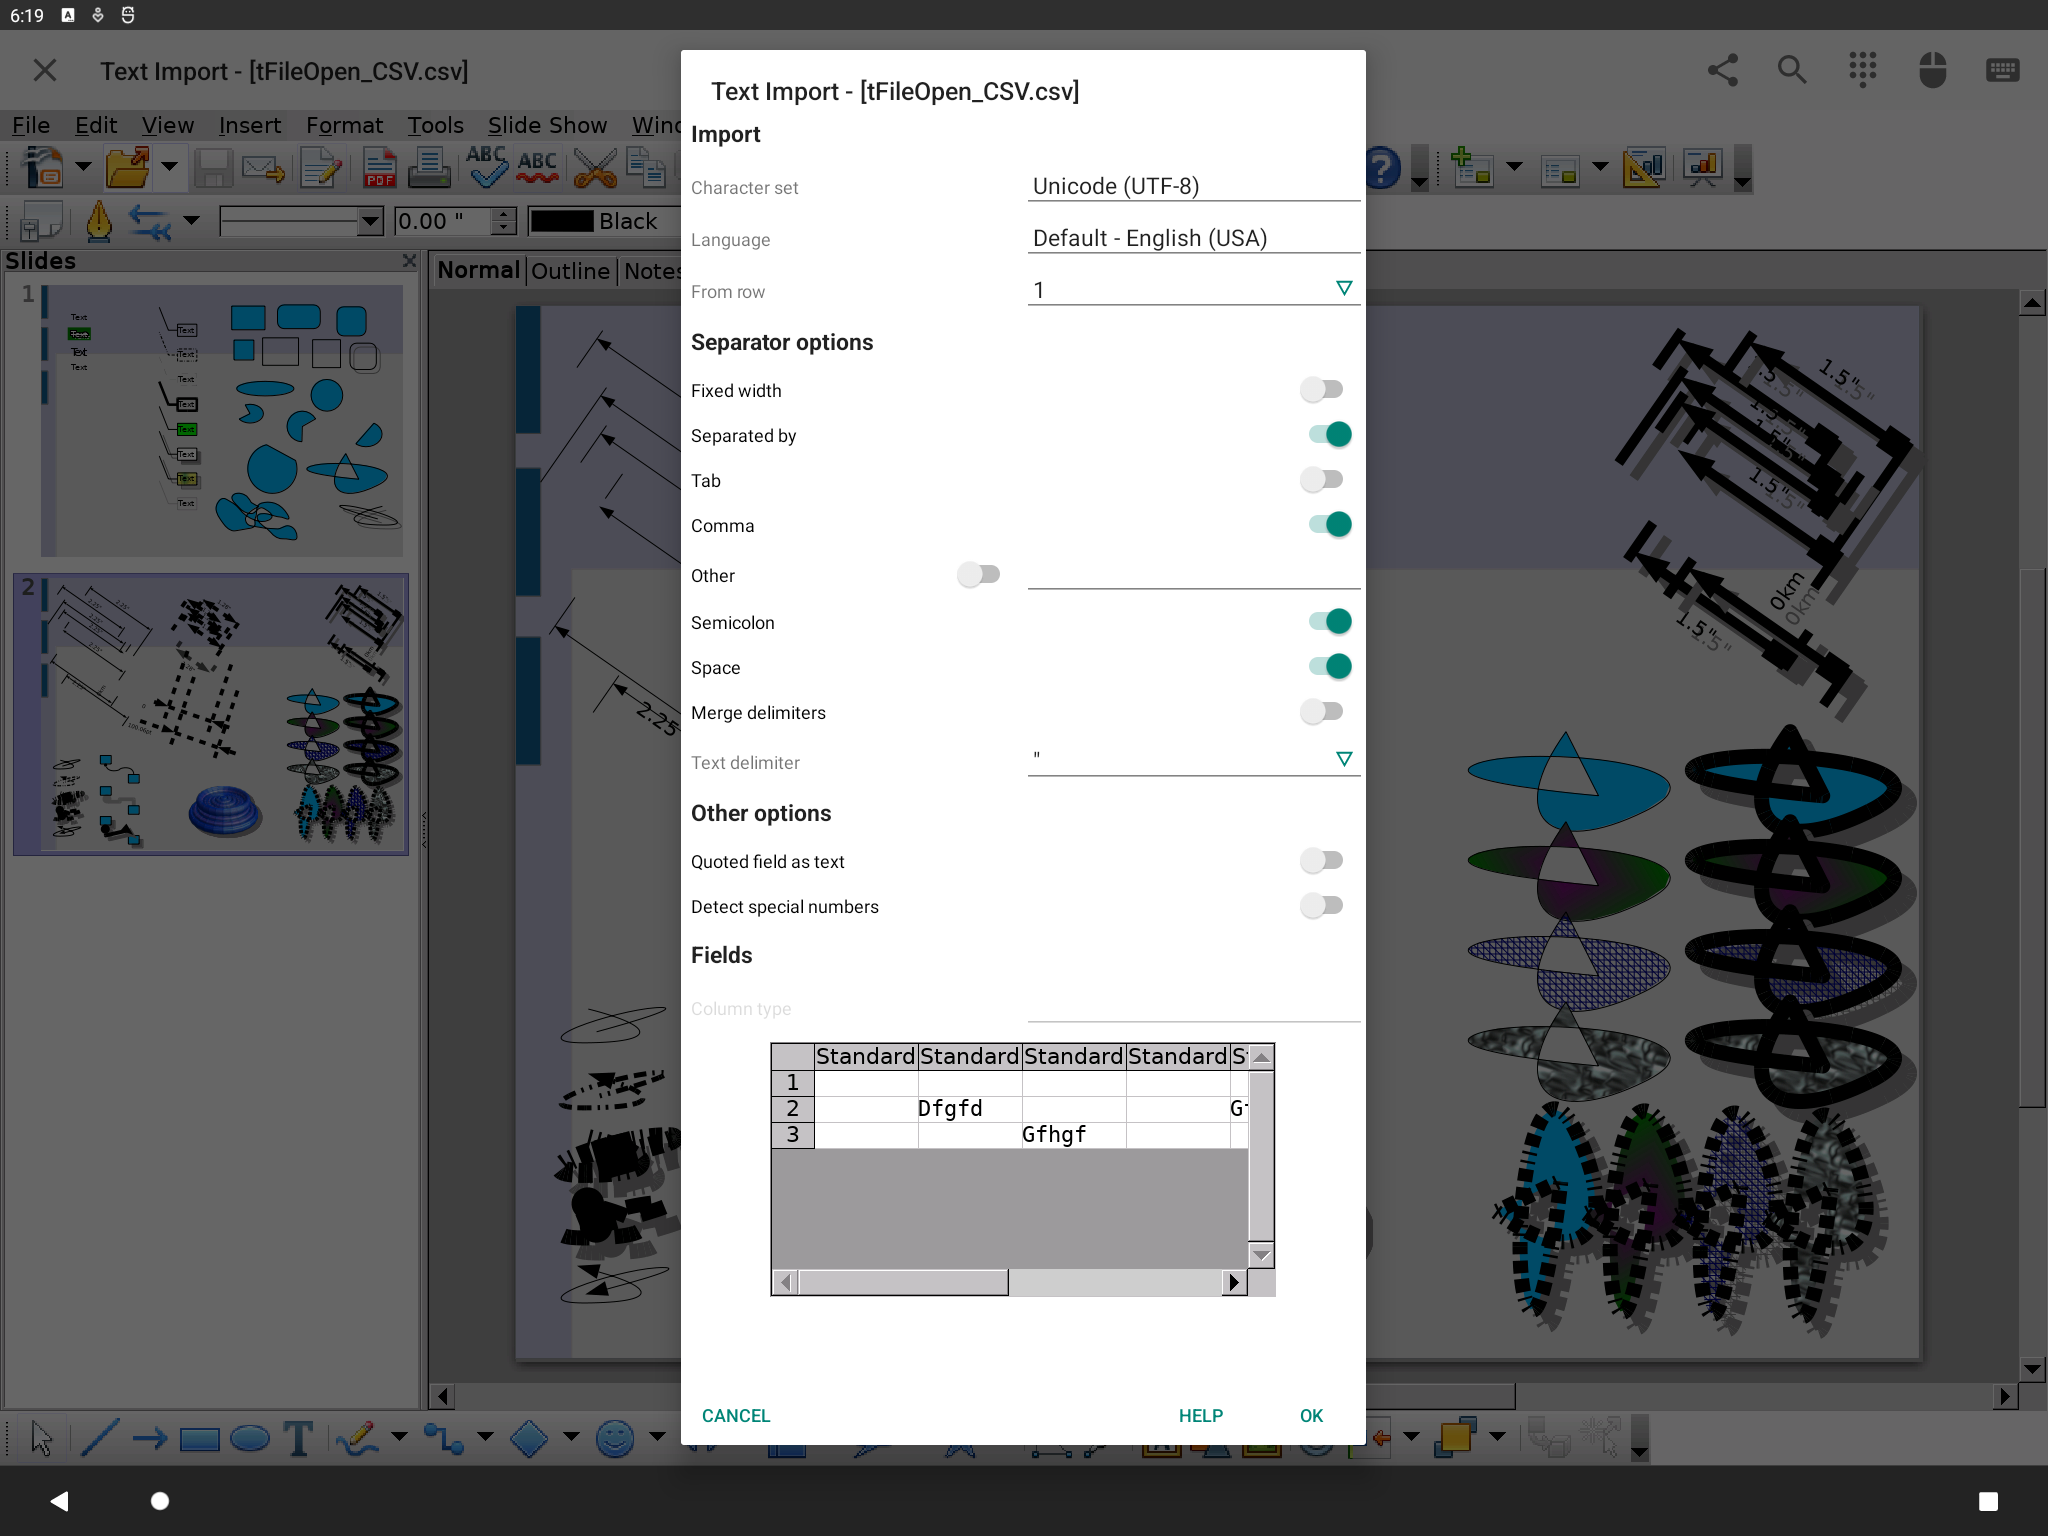Expand the freeform curve tool dropdown arrow
The height and width of the screenshot is (1536, 2048).
(399, 1438)
